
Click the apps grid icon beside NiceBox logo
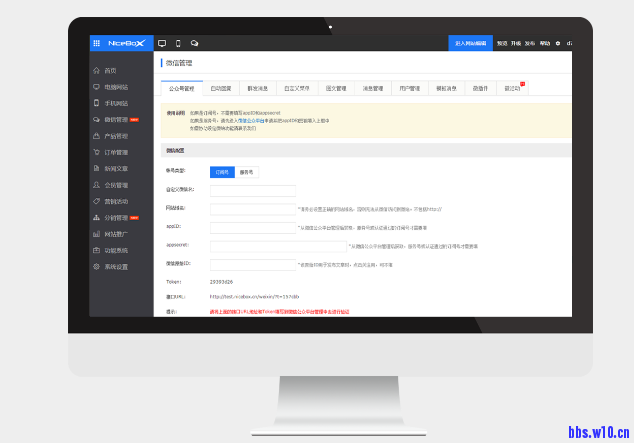tap(96, 43)
